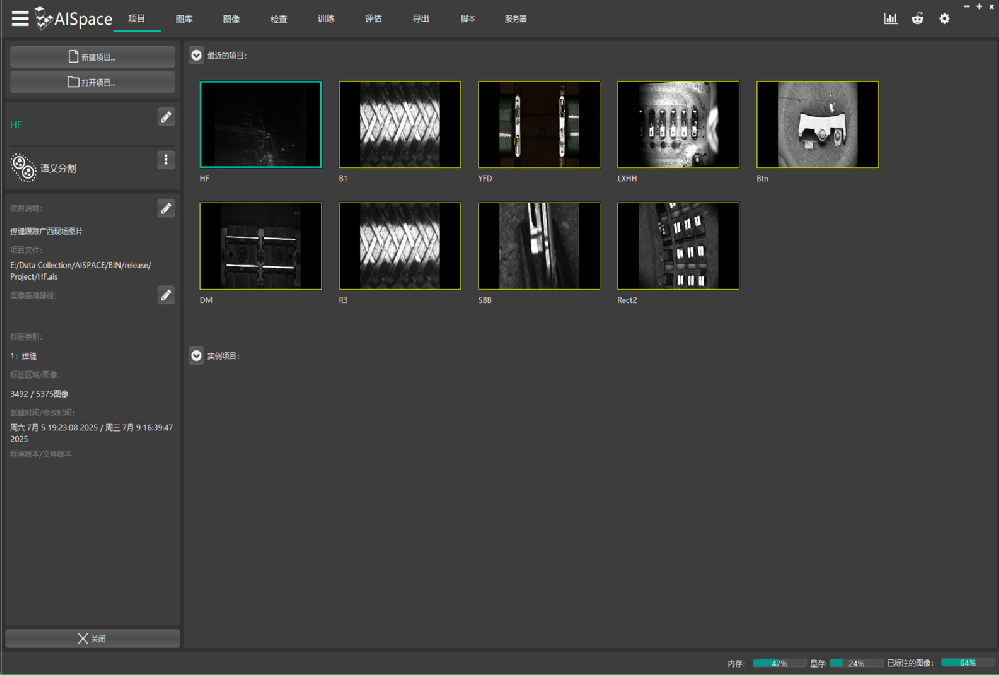Edit the project description with pencil icon
This screenshot has width=999, height=675.
166,208
